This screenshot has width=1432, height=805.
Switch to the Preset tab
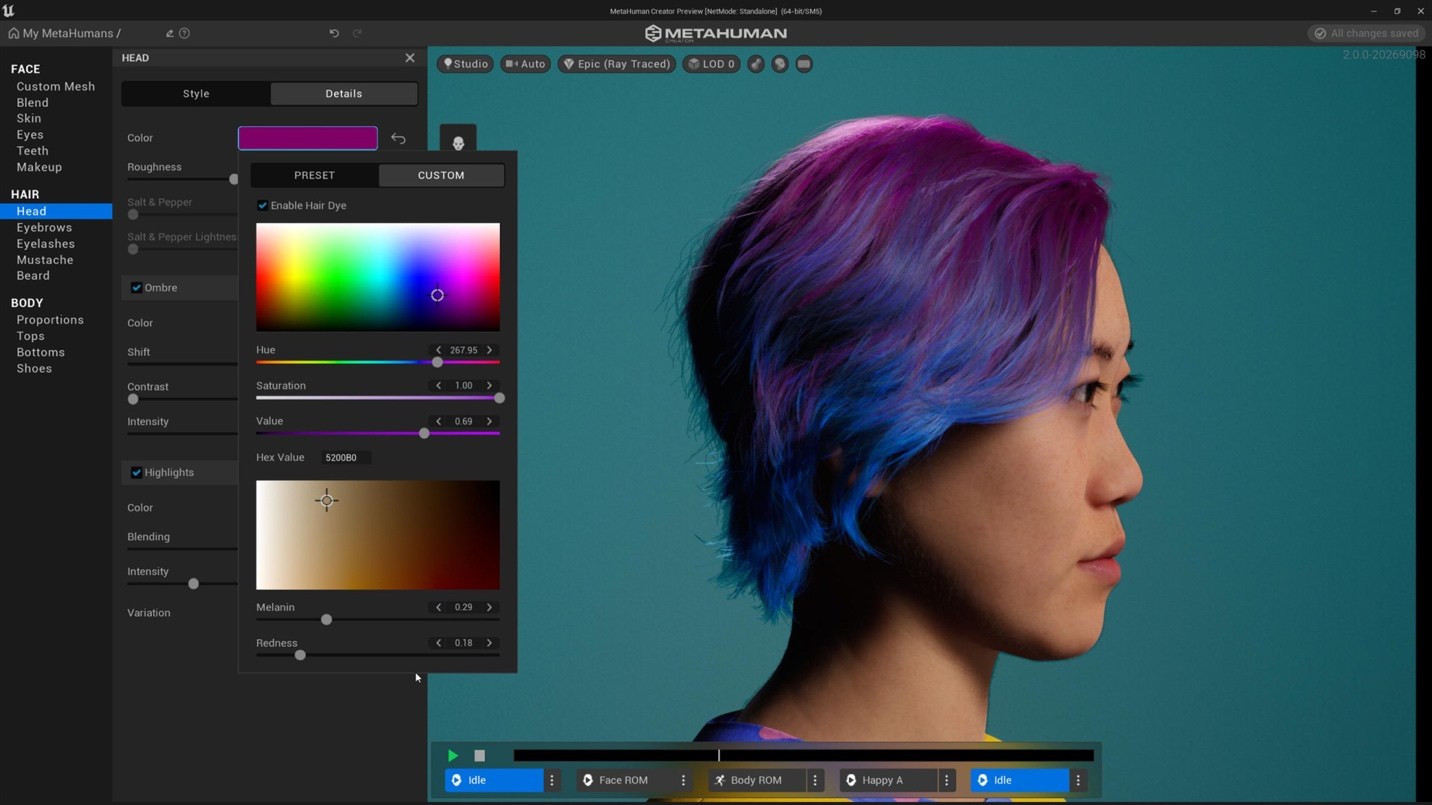pos(314,174)
